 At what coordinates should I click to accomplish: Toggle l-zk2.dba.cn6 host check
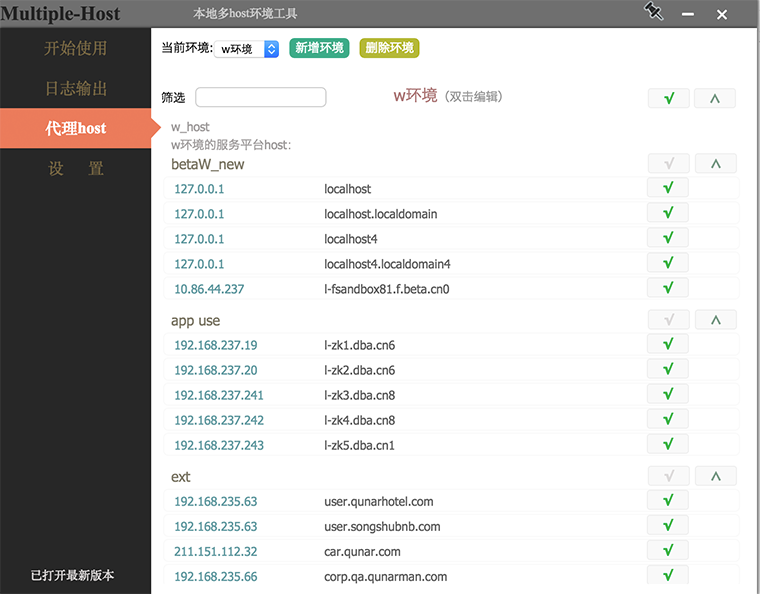(668, 369)
